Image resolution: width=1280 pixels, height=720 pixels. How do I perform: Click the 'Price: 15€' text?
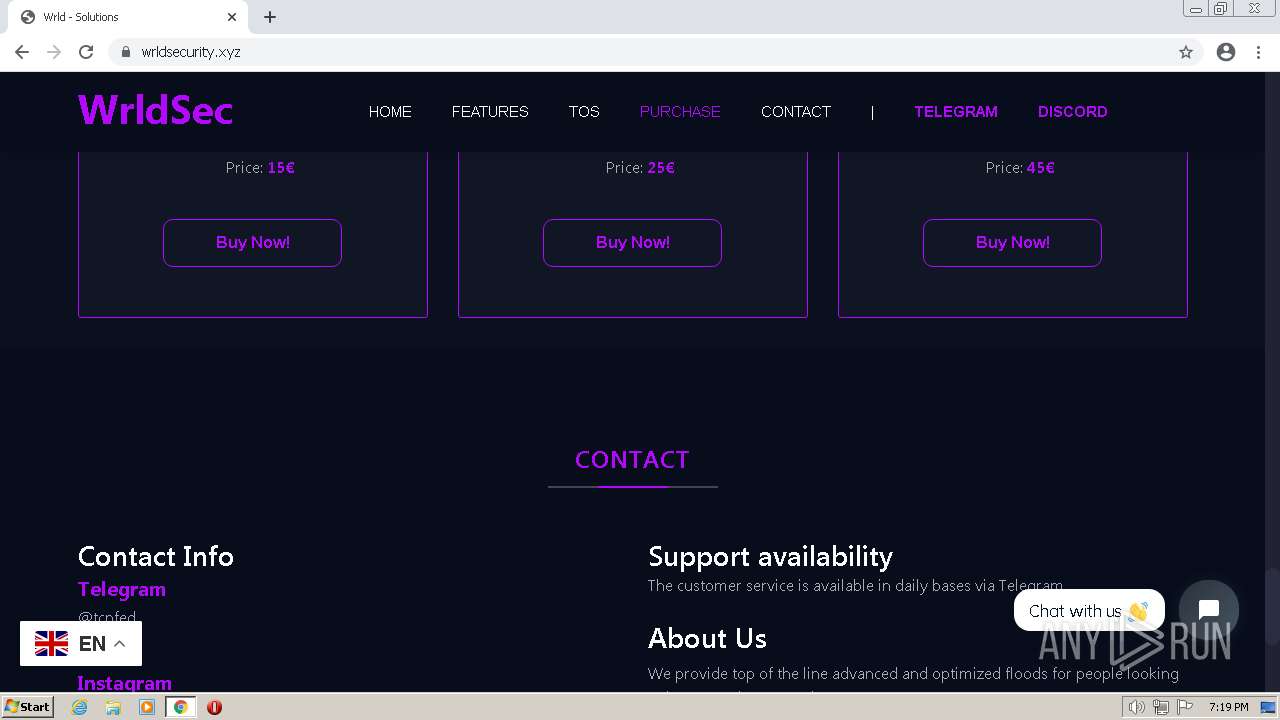click(260, 168)
